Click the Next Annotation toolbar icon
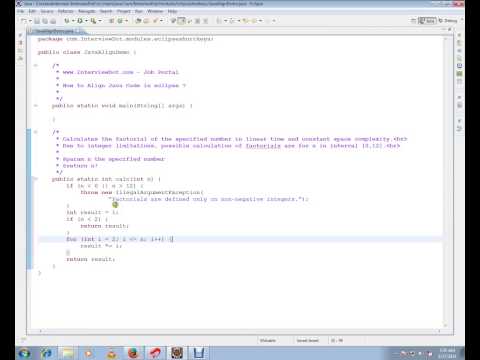 (x=219, y=21)
